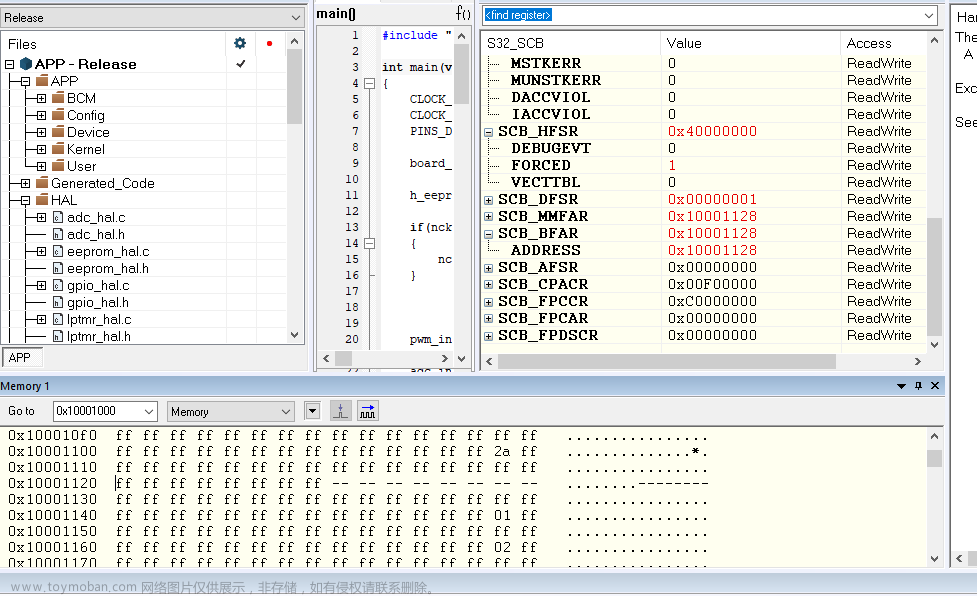Image resolution: width=977 pixels, height=596 pixels.
Task: Click the S32_SCB column header
Action: 515,43
